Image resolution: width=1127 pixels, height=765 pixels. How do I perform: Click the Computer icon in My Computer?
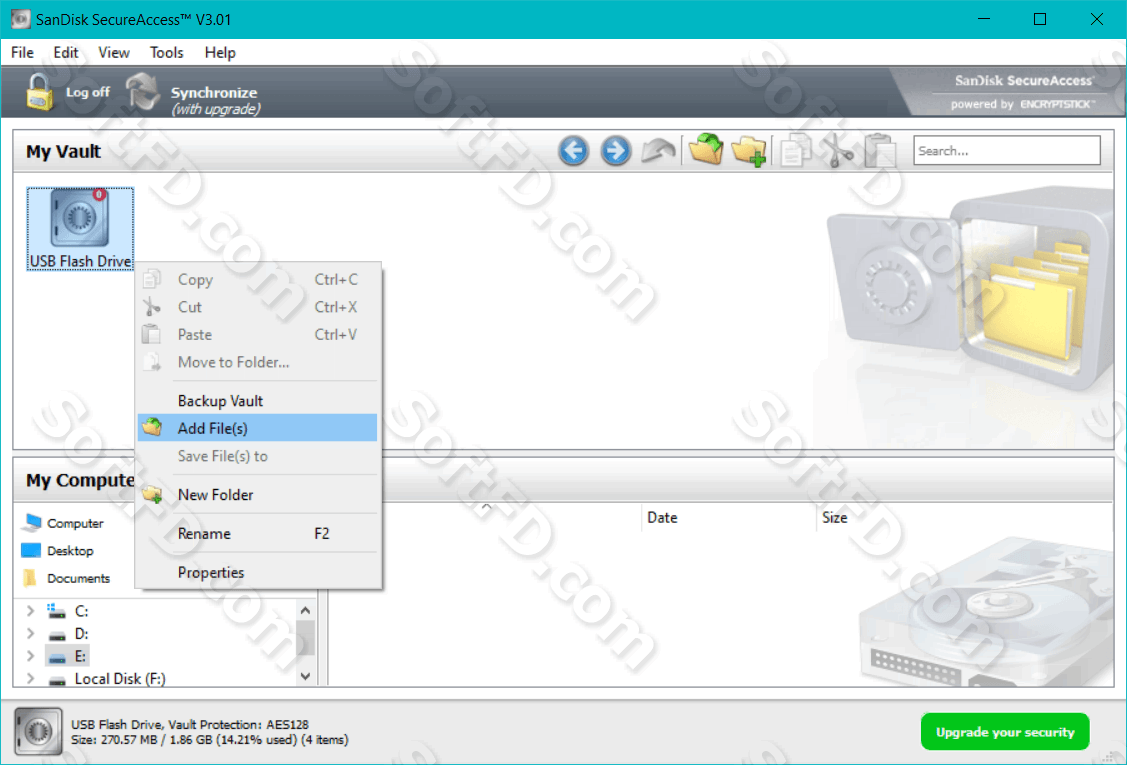pyautogui.click(x=31, y=523)
